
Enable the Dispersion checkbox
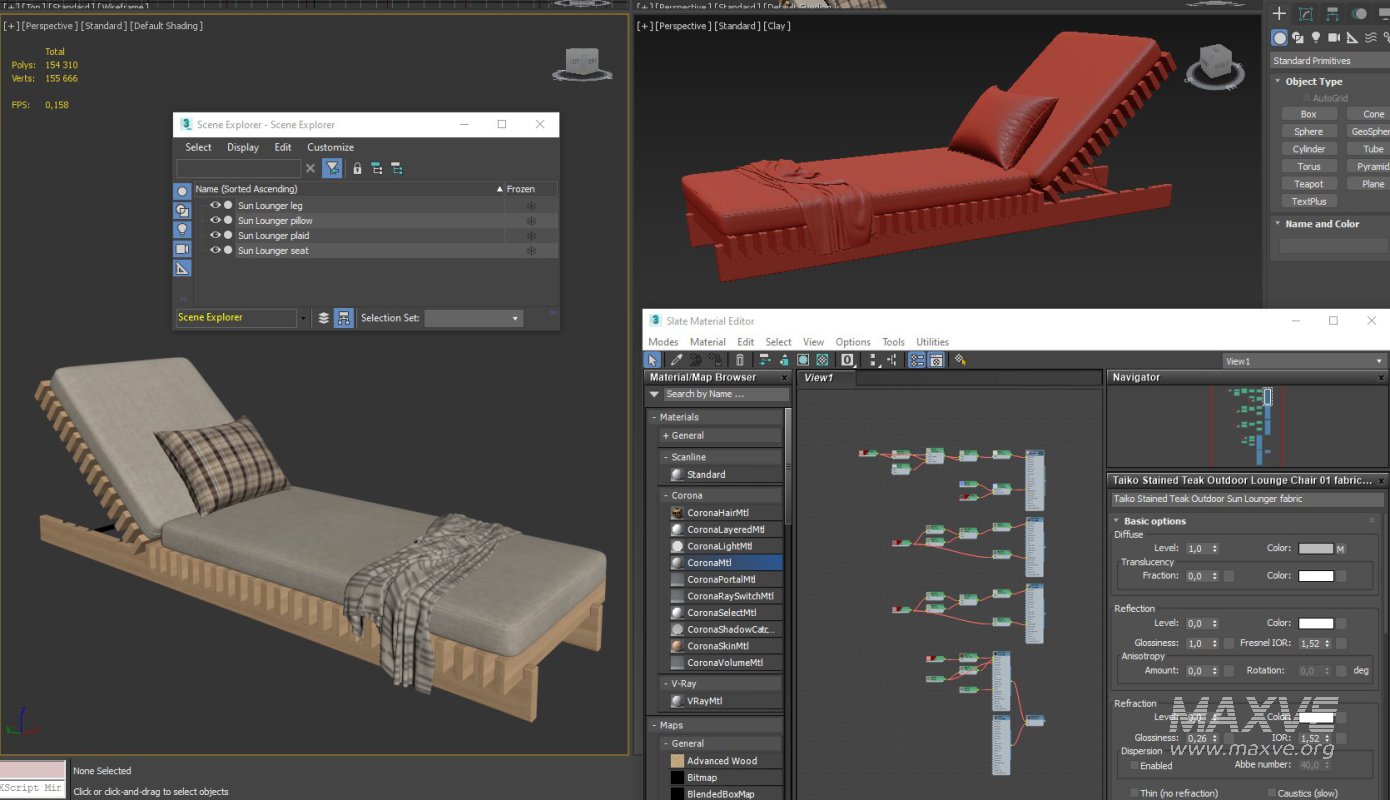coord(1134,766)
